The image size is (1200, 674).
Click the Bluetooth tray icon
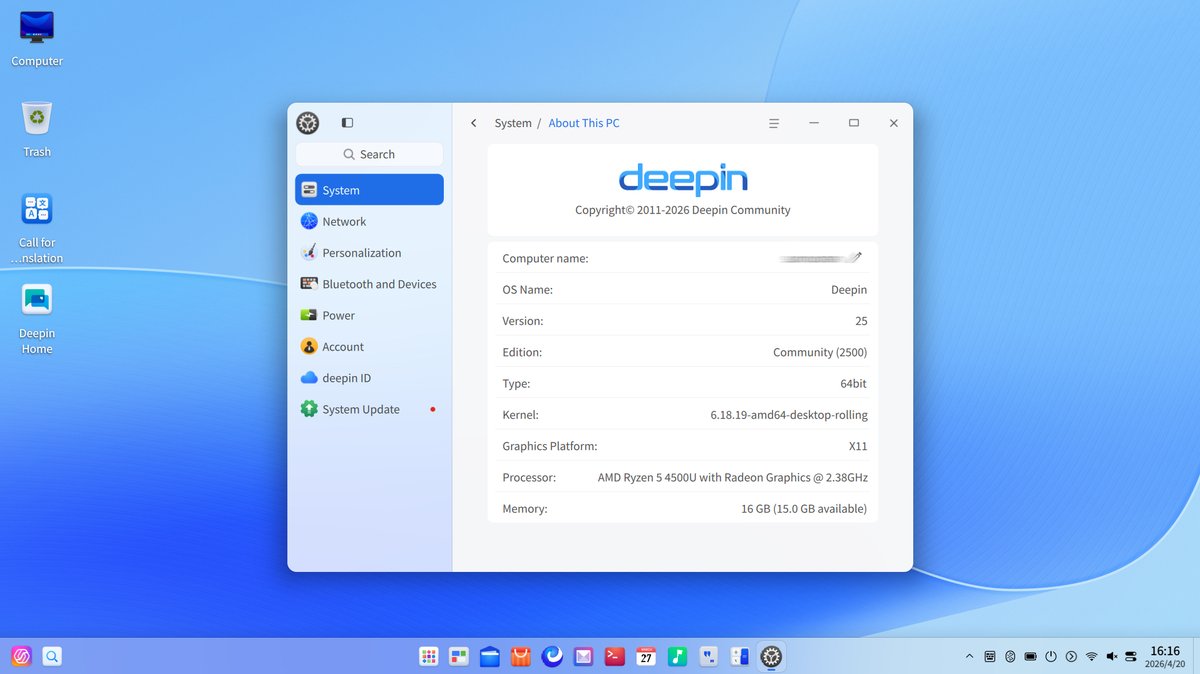[1010, 656]
